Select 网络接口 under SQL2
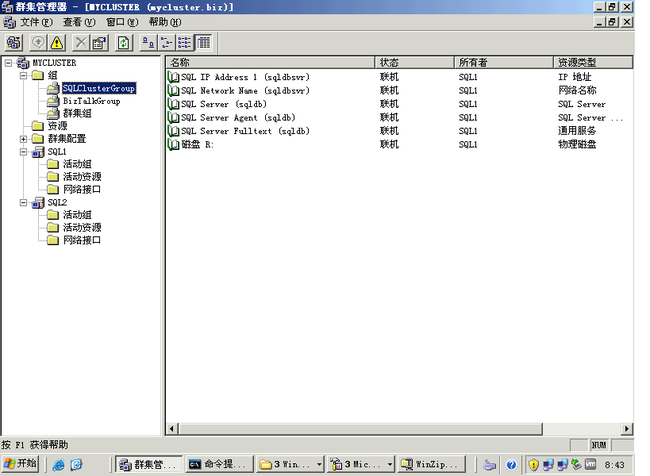Image resolution: width=650 pixels, height=476 pixels. [x=82, y=240]
